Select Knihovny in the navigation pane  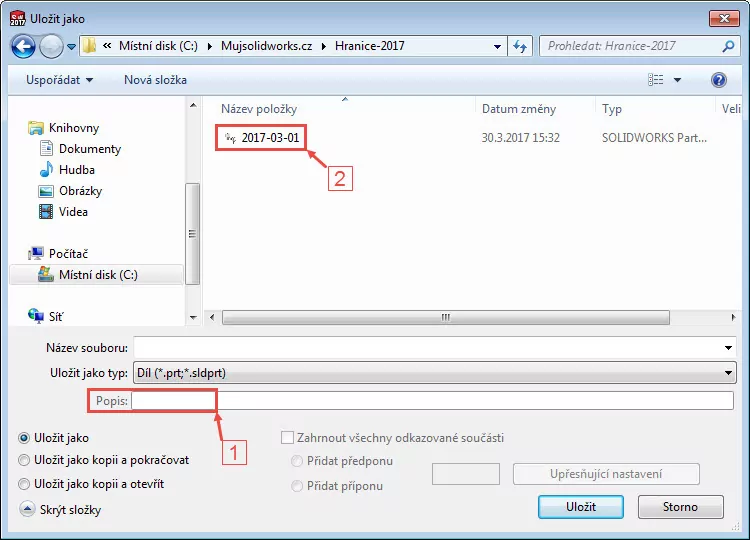[x=74, y=128]
